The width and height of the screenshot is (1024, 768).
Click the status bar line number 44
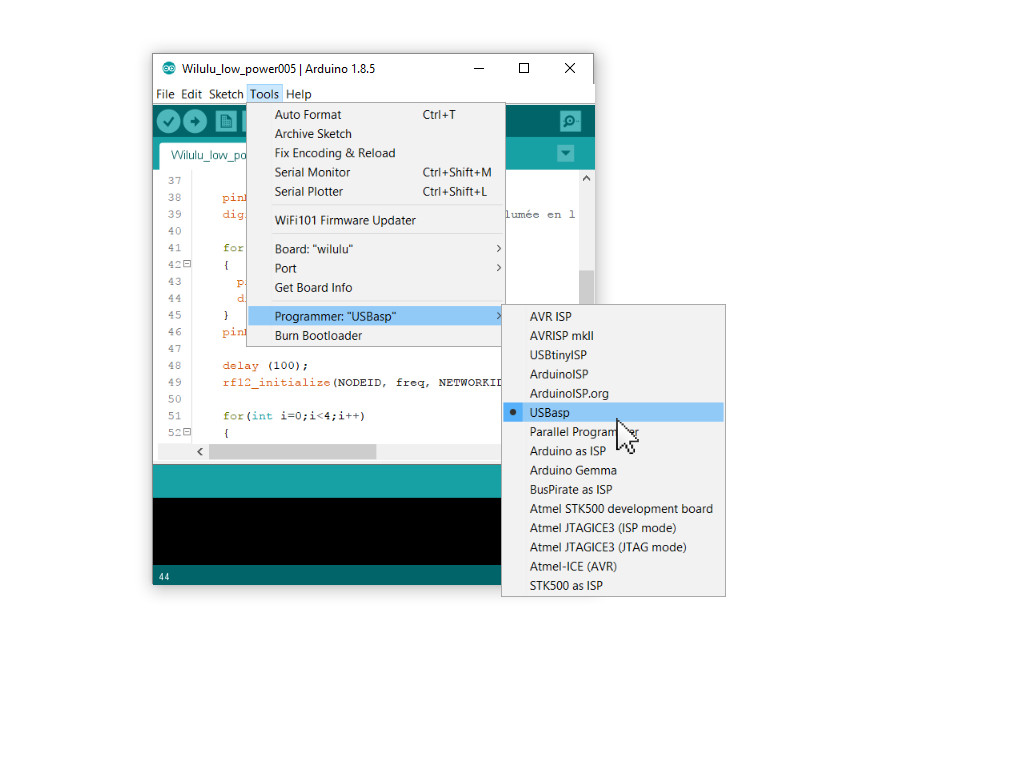point(164,577)
